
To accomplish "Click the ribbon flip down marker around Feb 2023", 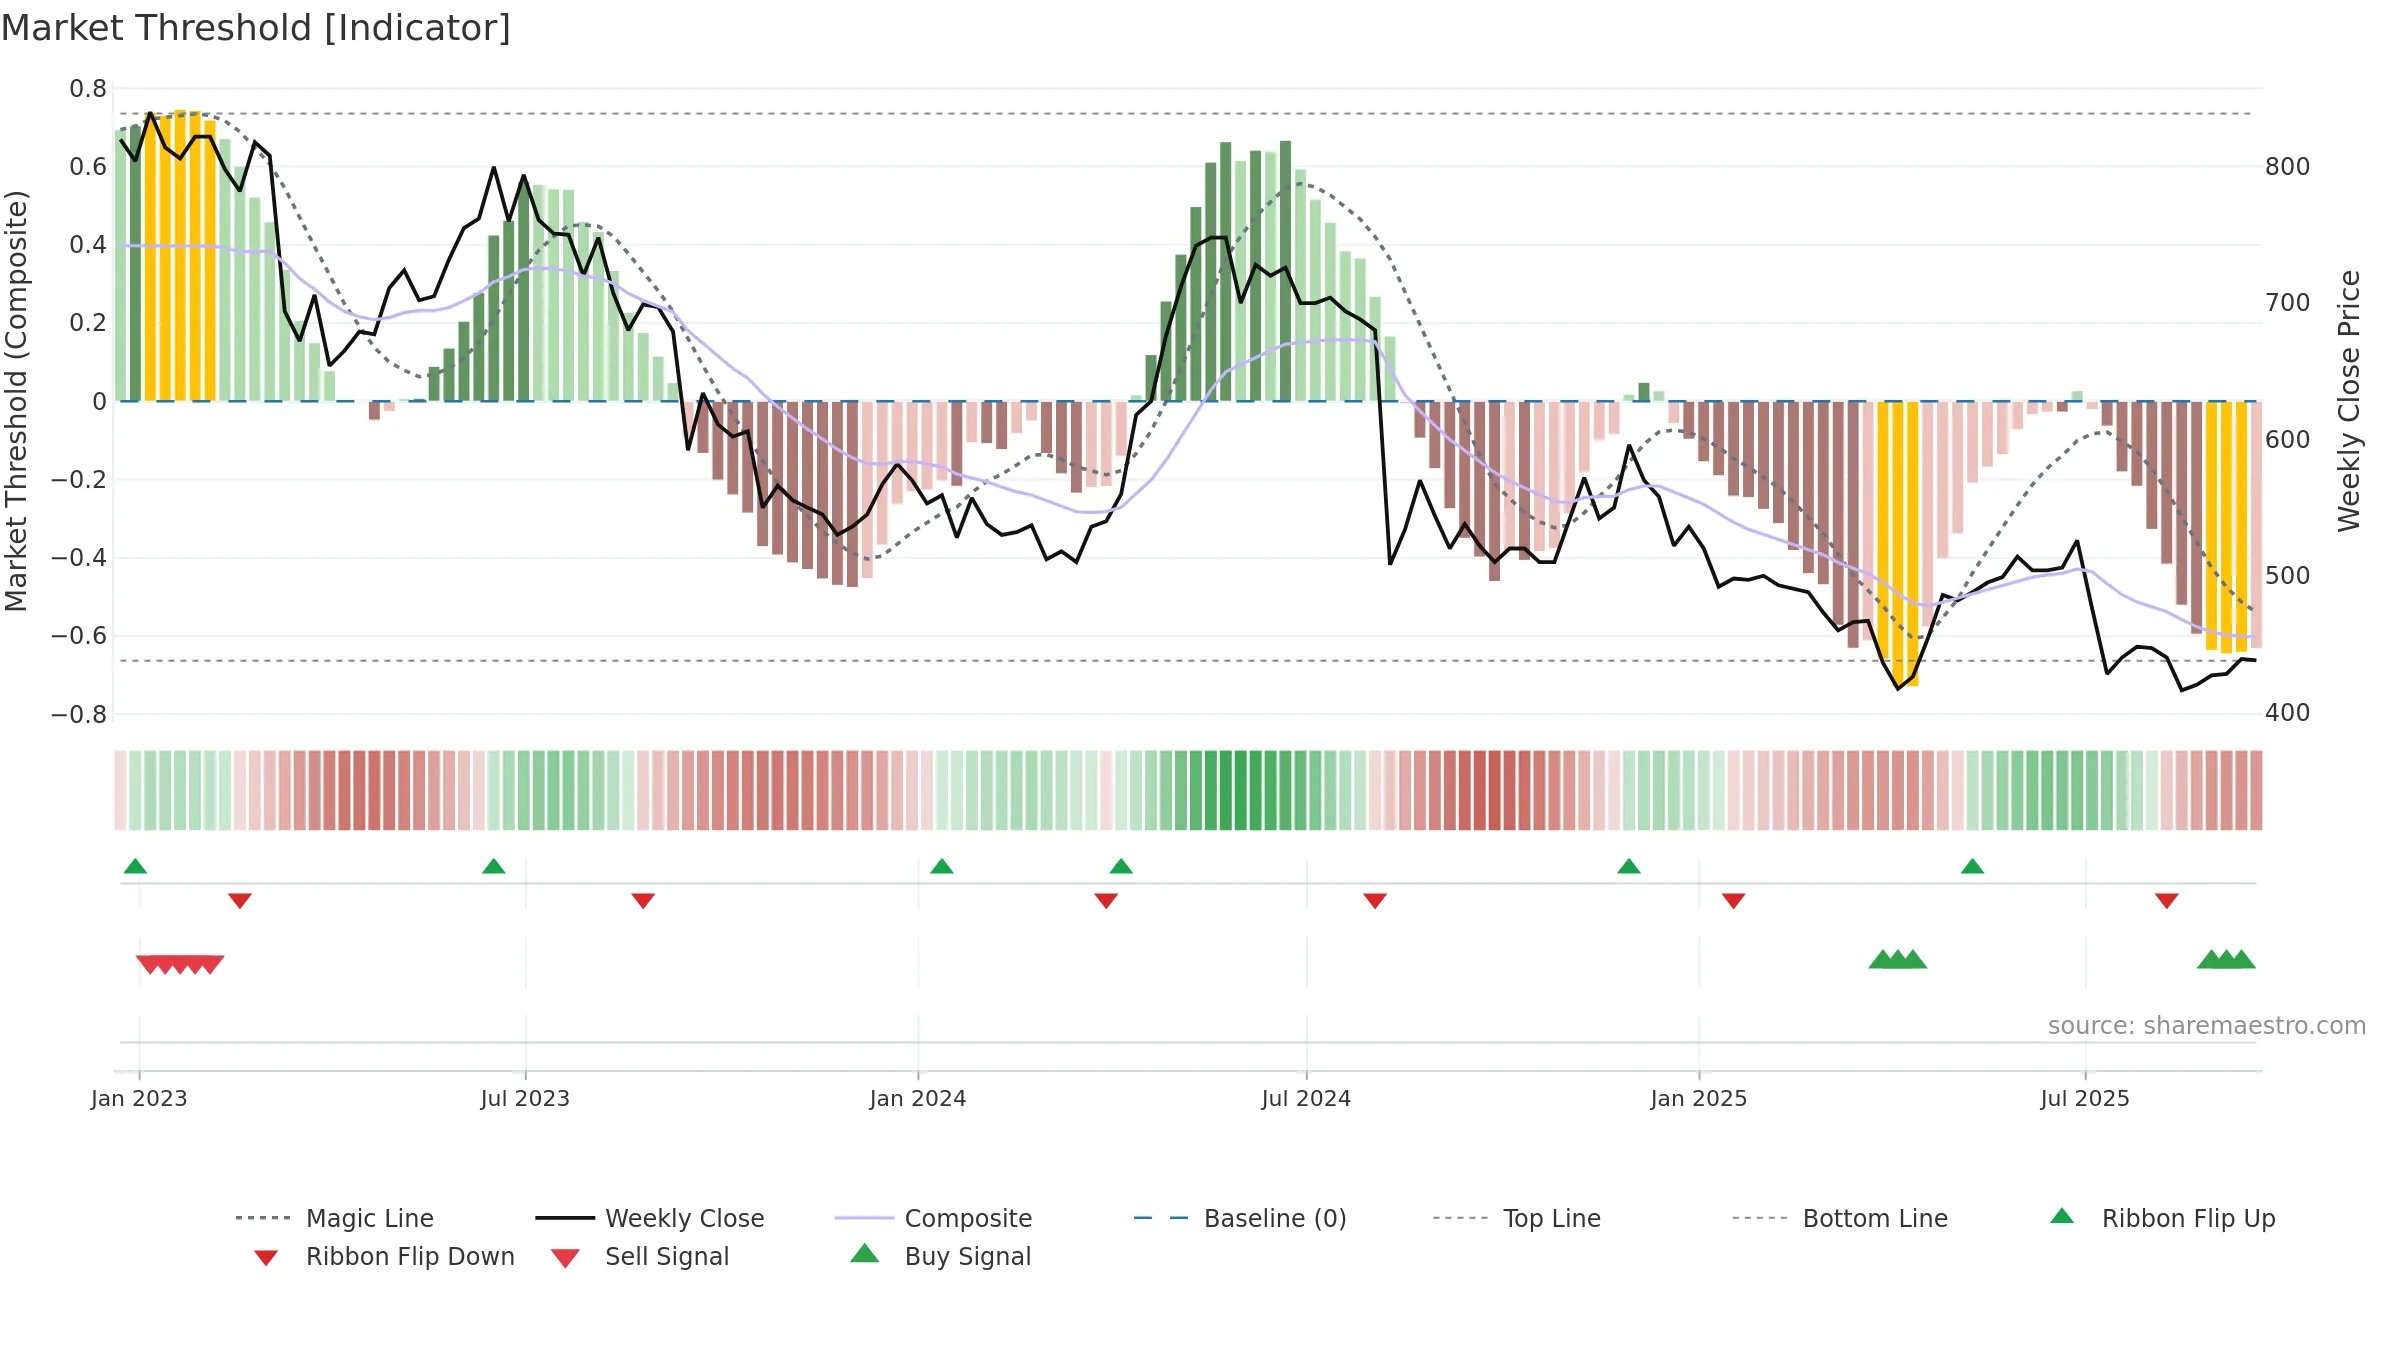I will [x=240, y=901].
